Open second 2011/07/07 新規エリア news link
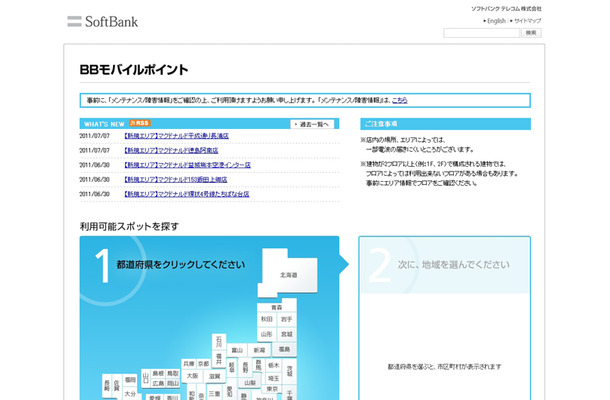 (171, 150)
